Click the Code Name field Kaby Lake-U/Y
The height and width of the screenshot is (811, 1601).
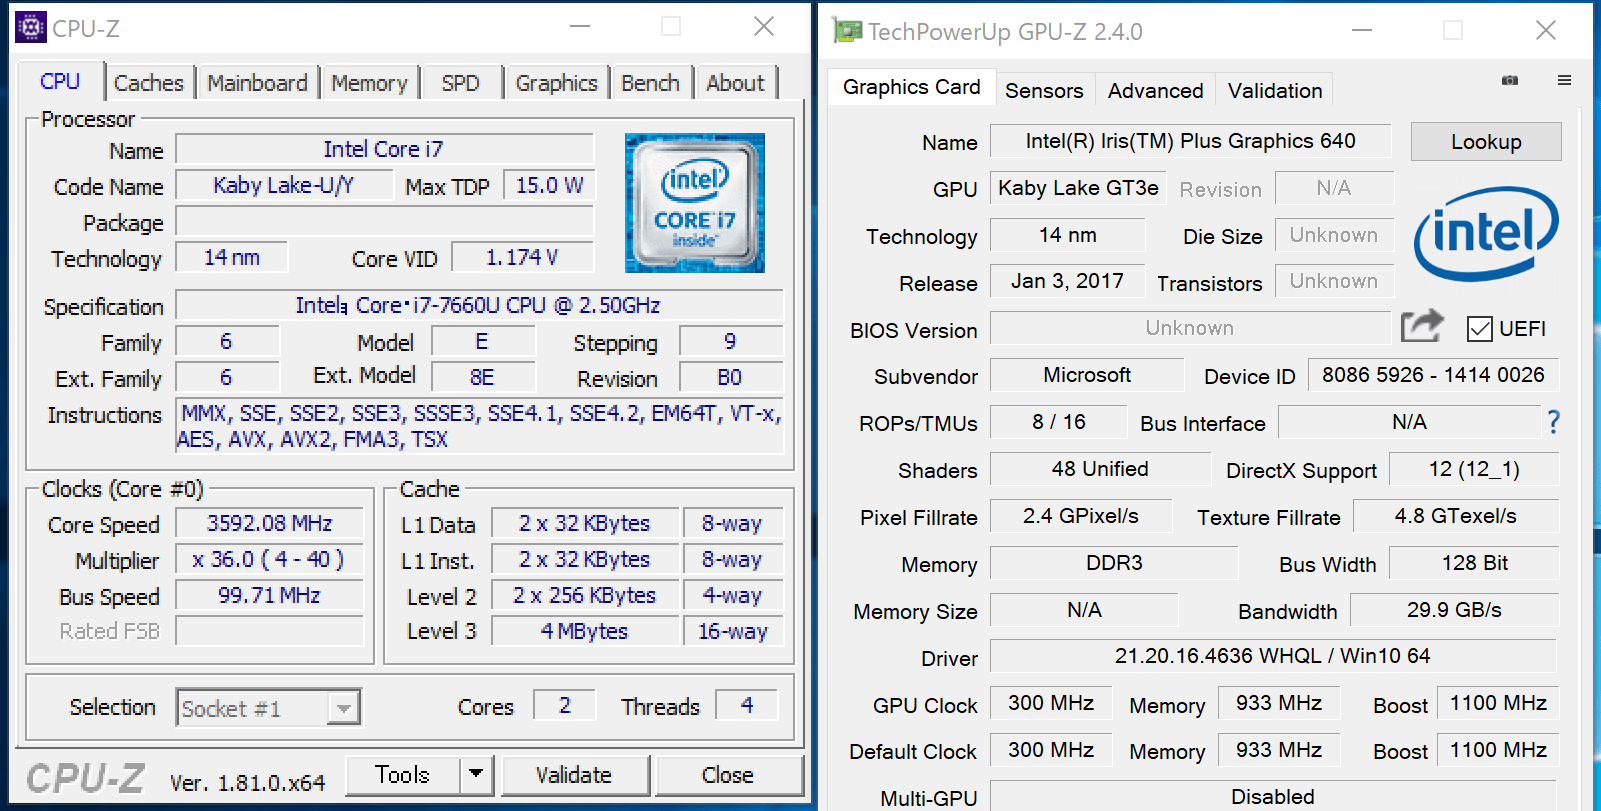[x=284, y=185]
